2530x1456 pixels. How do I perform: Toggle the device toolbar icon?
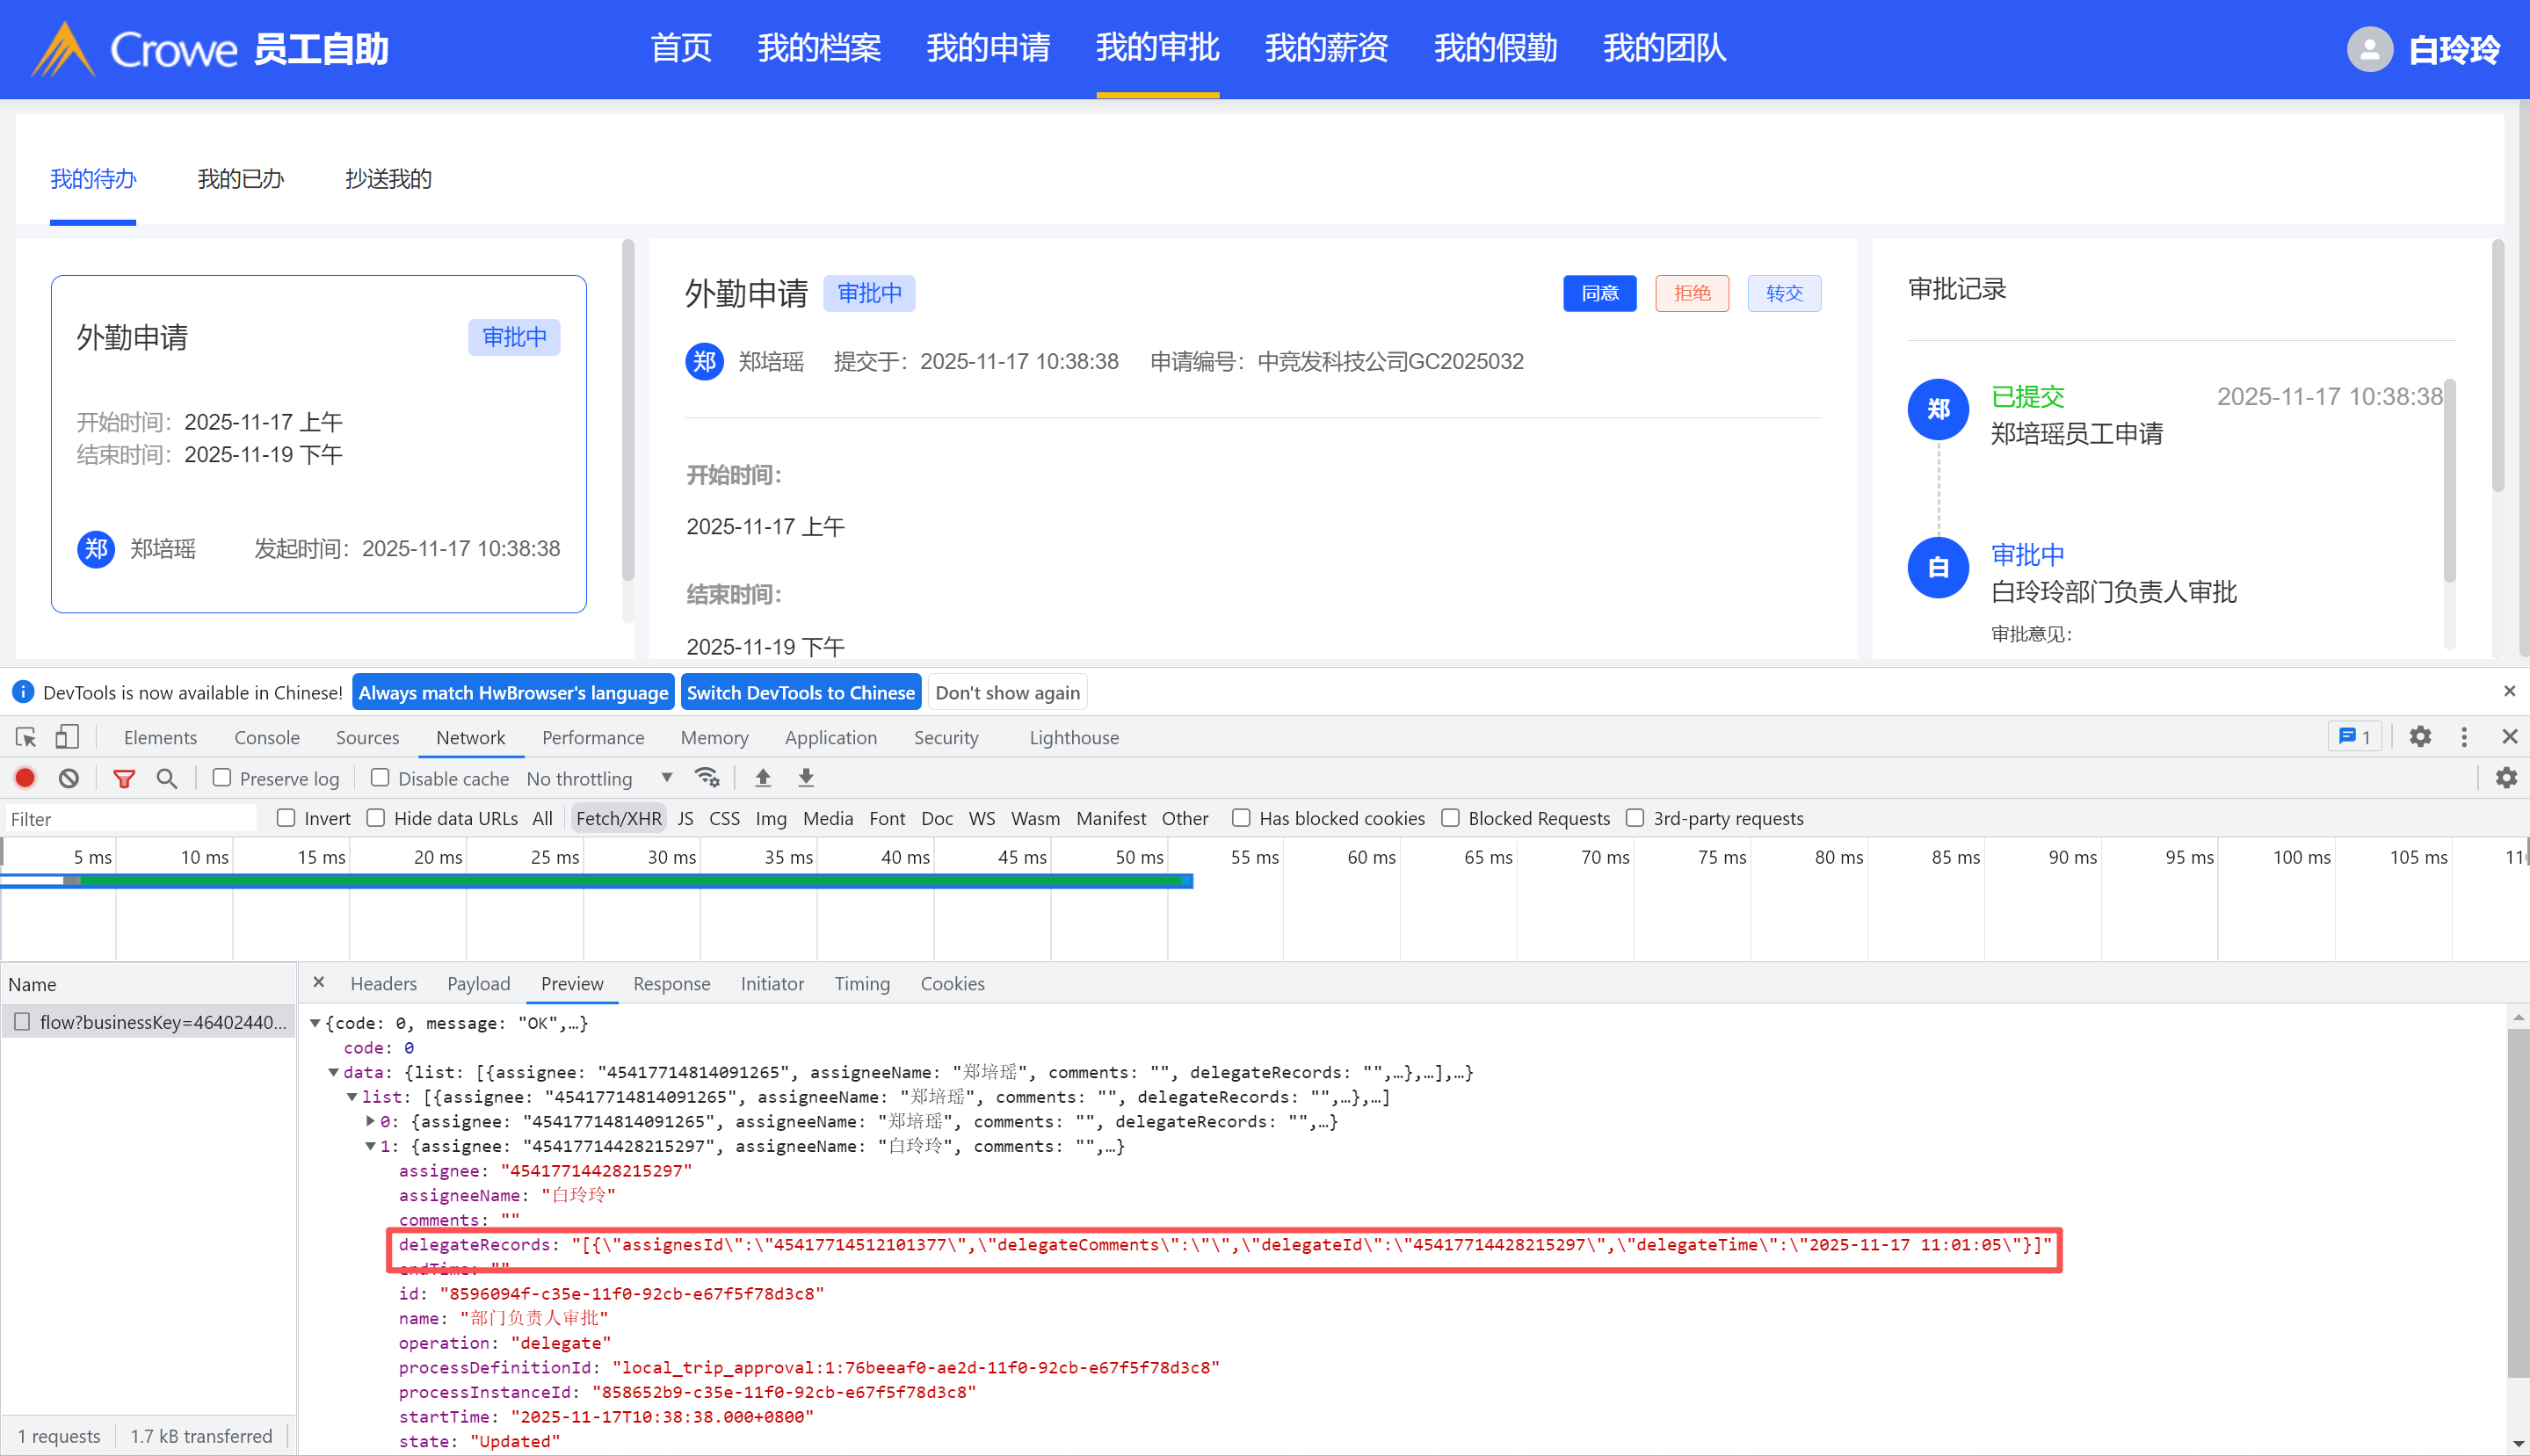click(x=67, y=737)
